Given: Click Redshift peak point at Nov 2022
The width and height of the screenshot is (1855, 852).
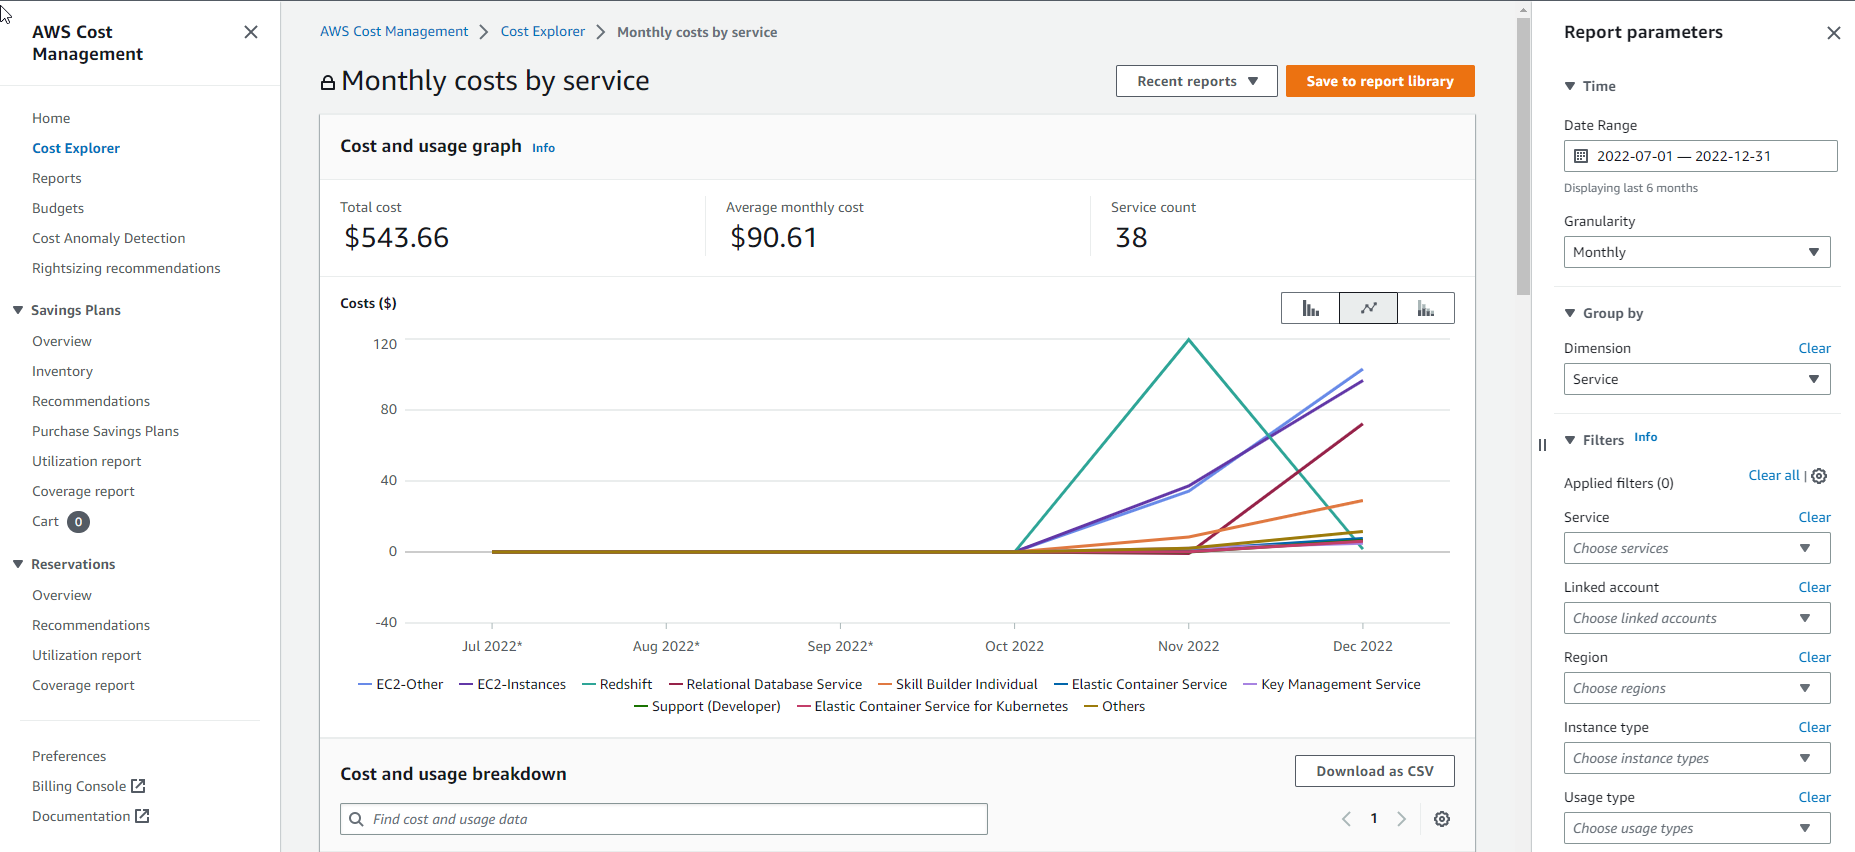Looking at the screenshot, I should click(1189, 340).
